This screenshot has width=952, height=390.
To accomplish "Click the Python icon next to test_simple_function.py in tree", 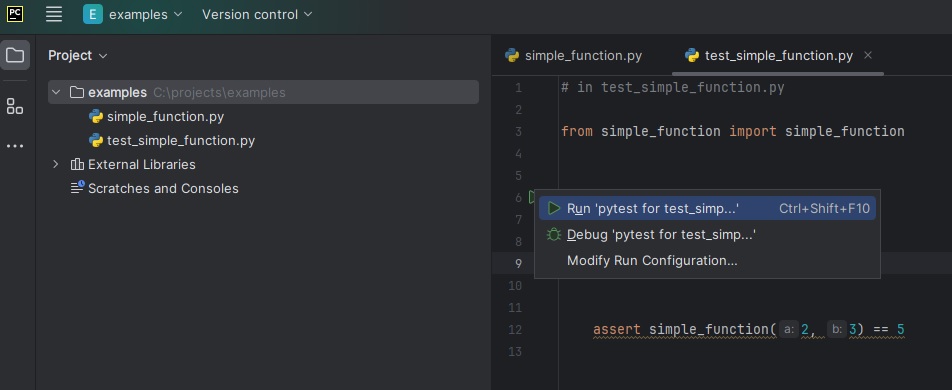I will (x=95, y=140).
